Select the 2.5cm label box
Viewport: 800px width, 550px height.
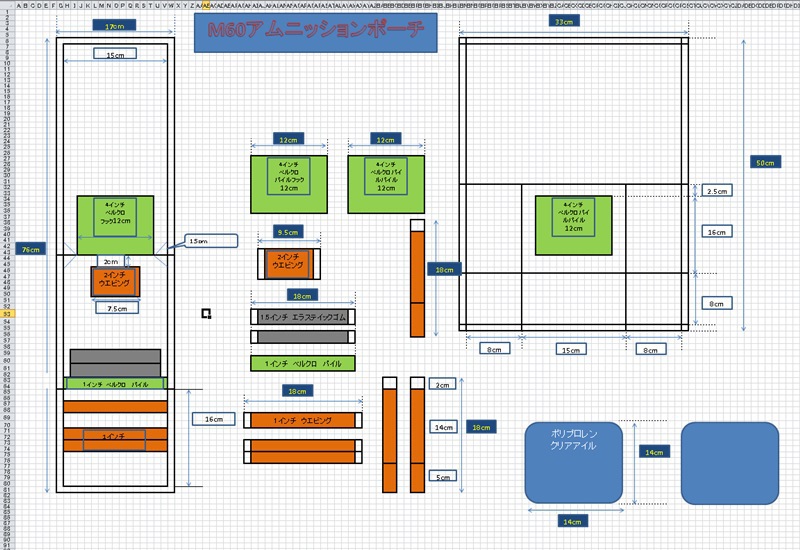(717, 191)
